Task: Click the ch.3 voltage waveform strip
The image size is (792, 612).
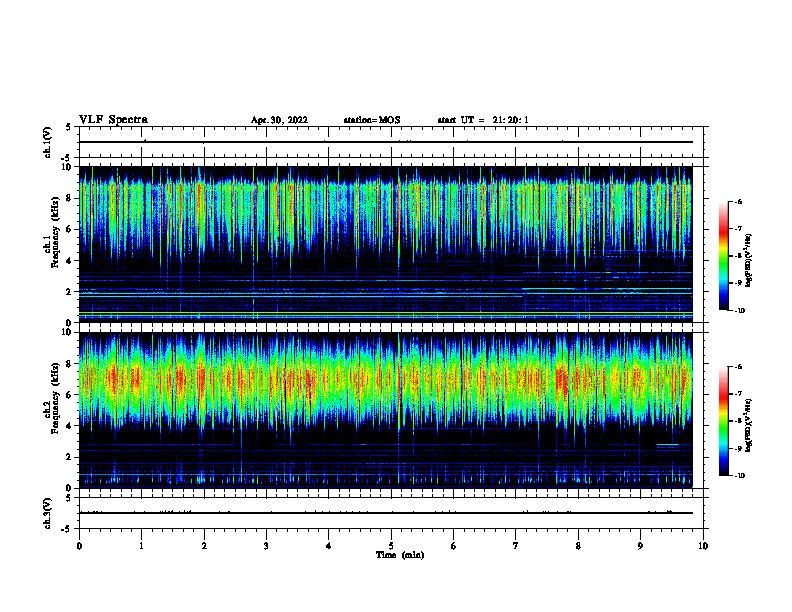Action: pyautogui.click(x=391, y=513)
